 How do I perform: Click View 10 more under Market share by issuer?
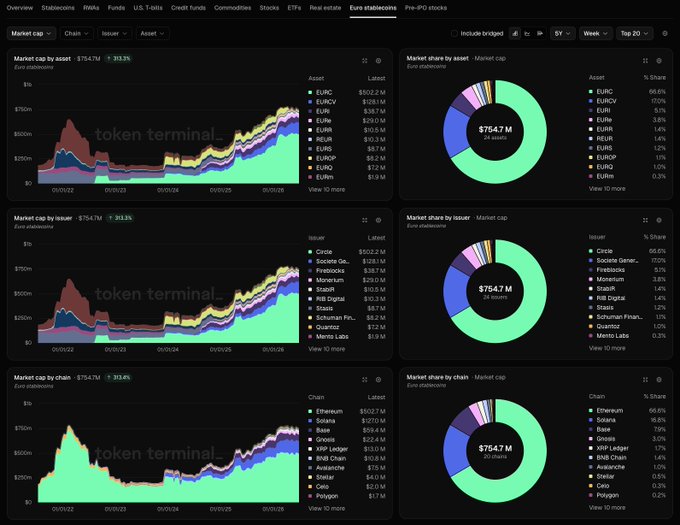point(607,348)
